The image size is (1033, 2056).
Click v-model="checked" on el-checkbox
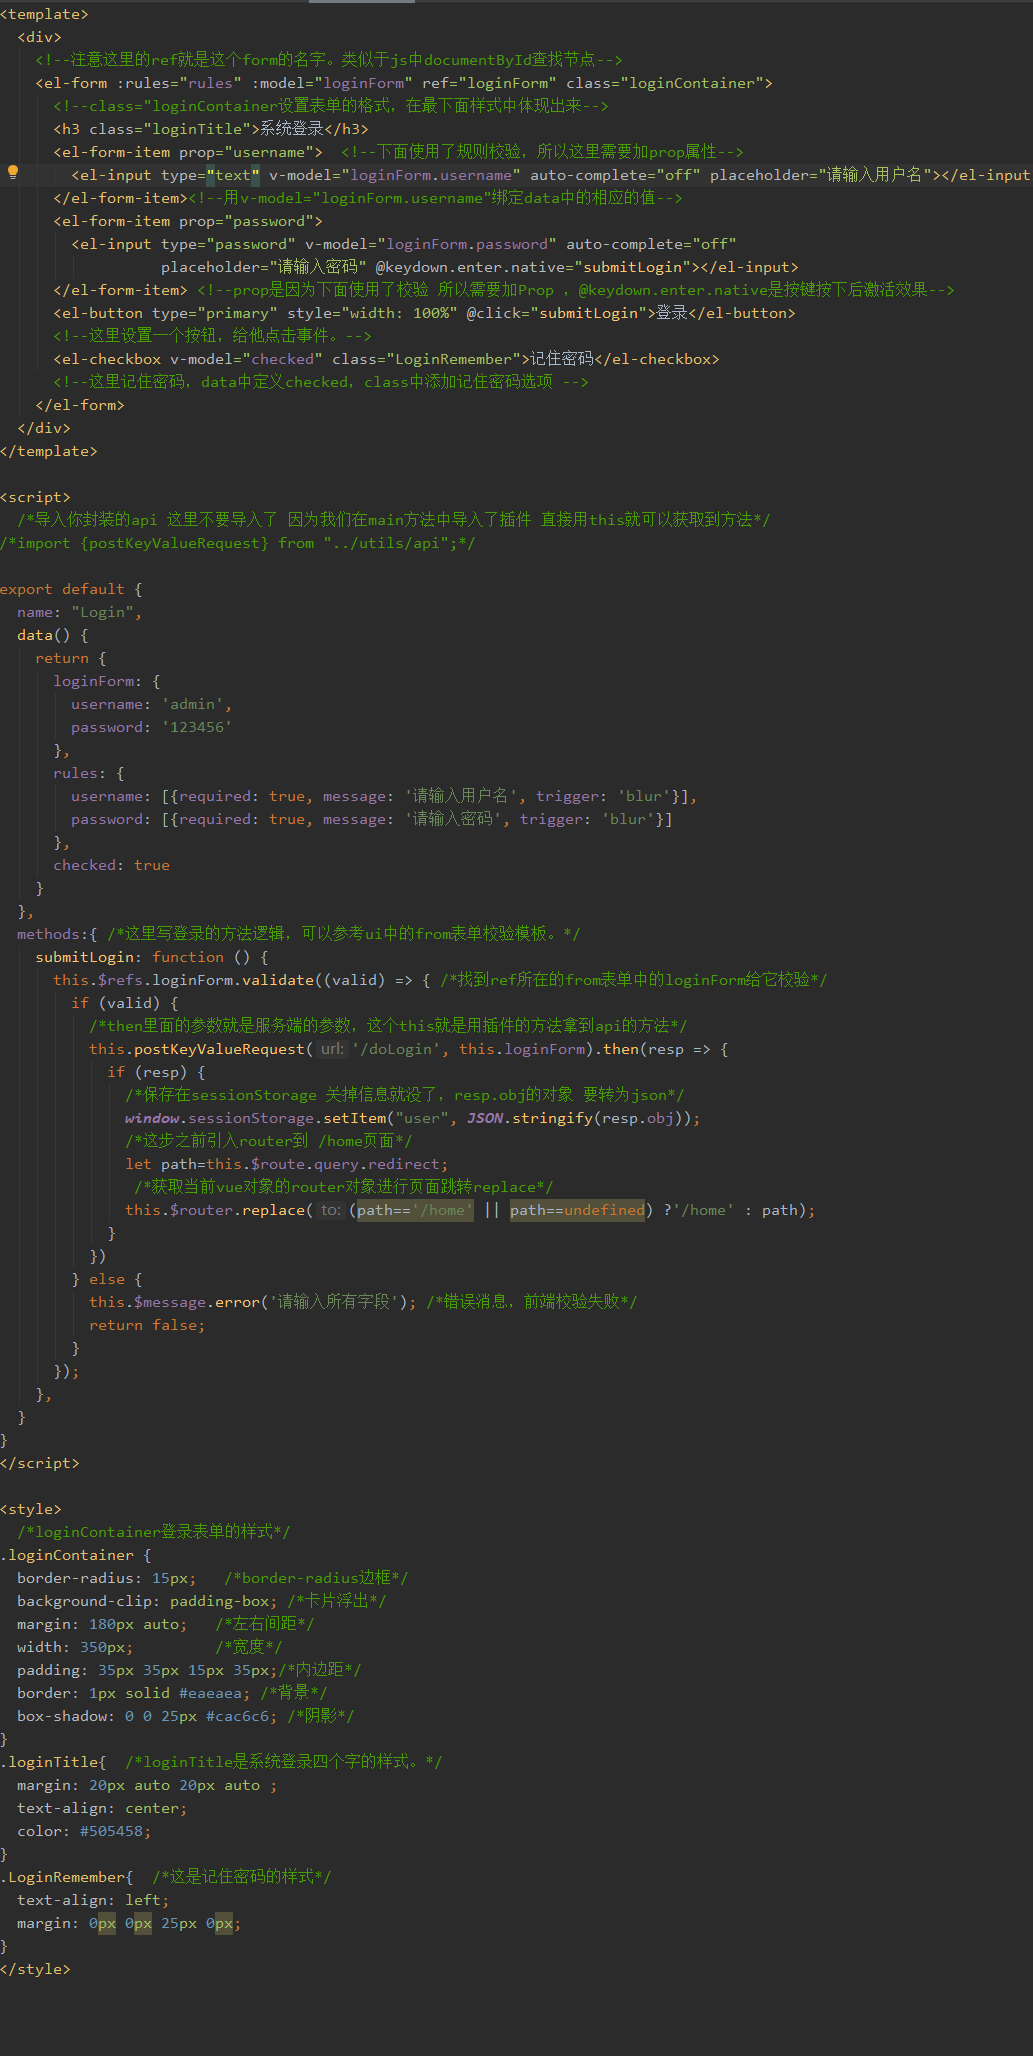(x=246, y=359)
